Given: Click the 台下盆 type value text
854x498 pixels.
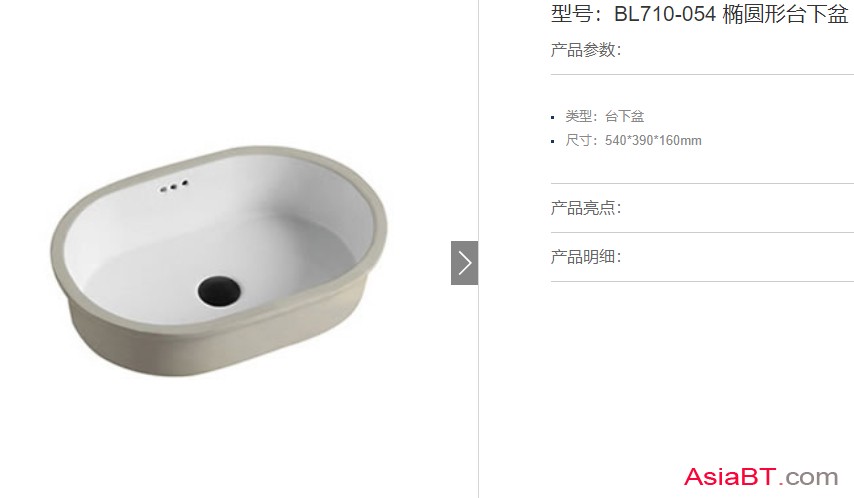Looking at the screenshot, I should [x=625, y=116].
